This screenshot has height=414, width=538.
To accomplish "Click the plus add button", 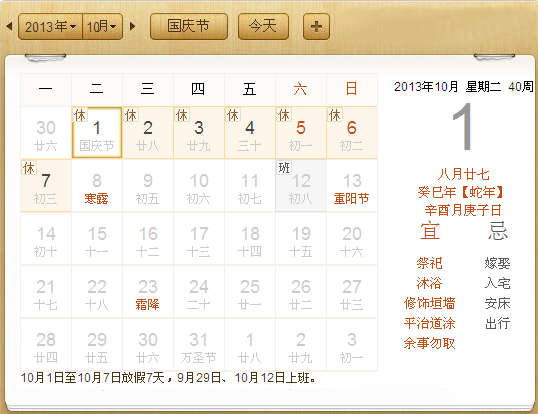I will (316, 26).
